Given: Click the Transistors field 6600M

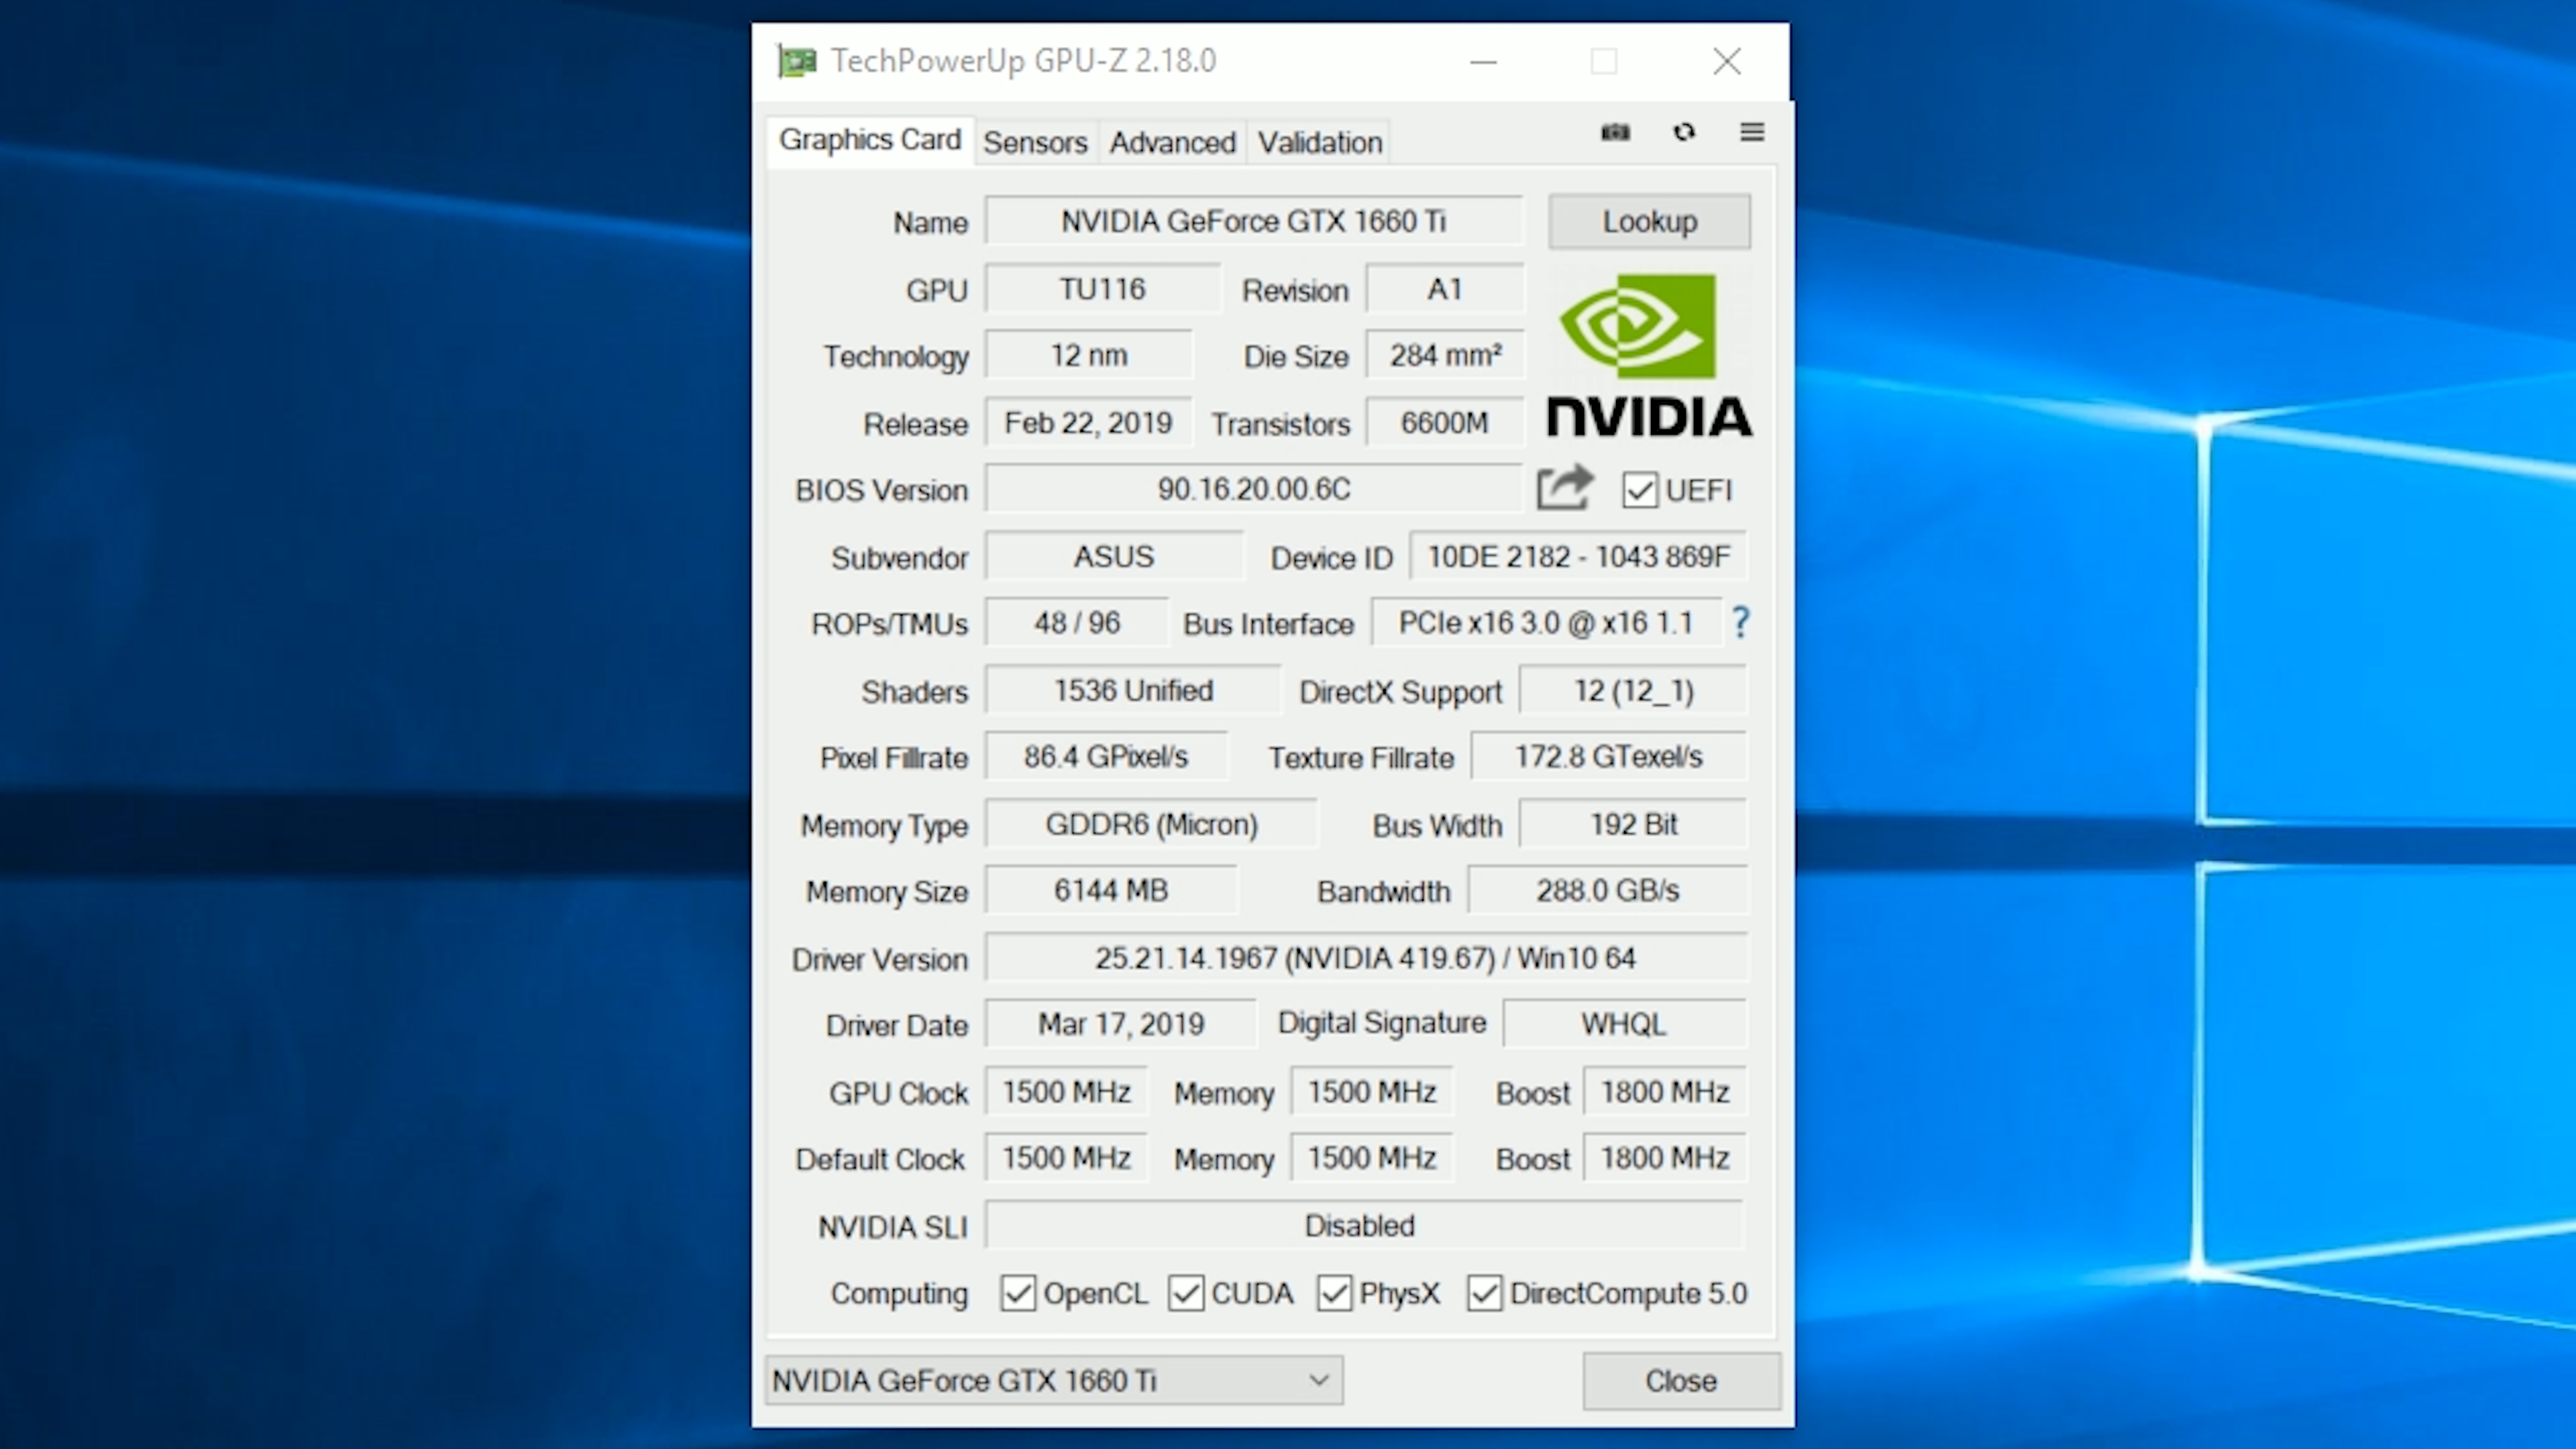Looking at the screenshot, I should click(1445, 423).
